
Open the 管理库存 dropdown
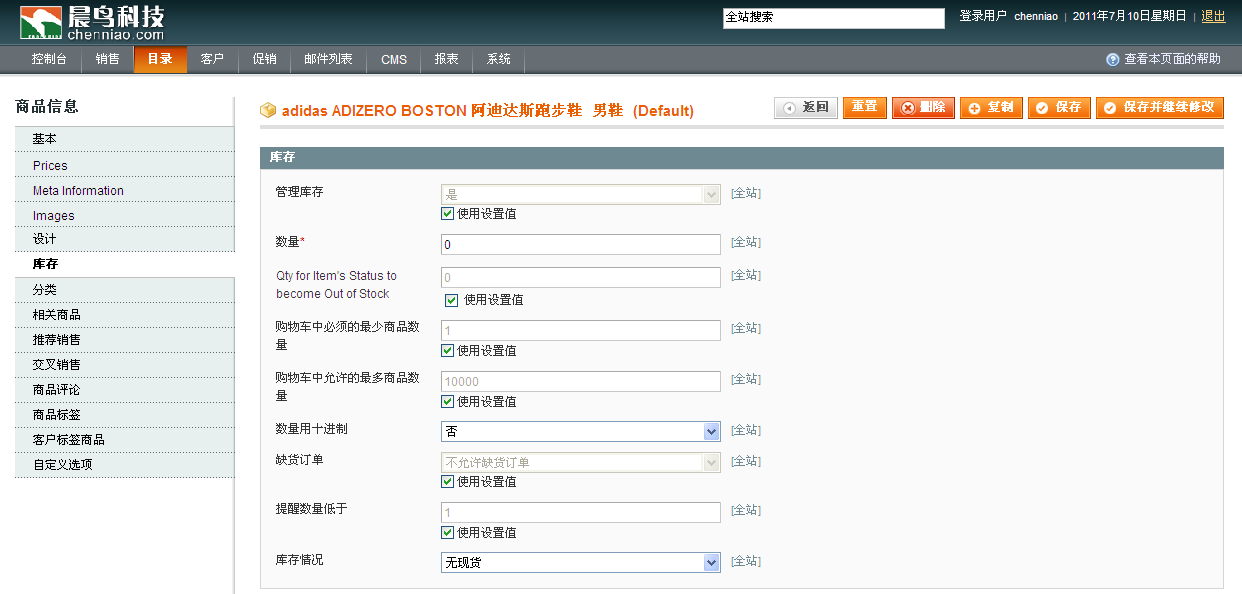(580, 195)
